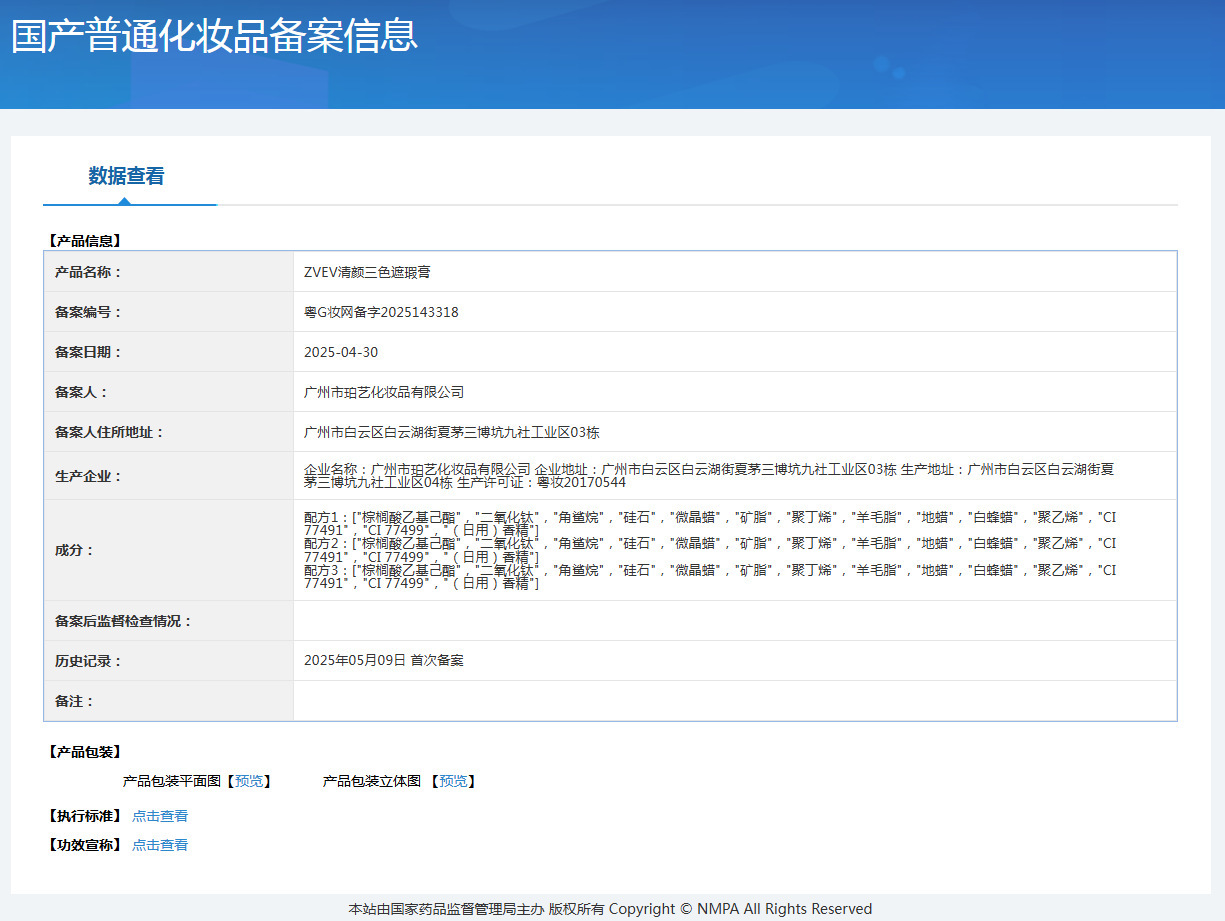Click the filing date 2025-04-30
This screenshot has height=921, width=1225.
[x=341, y=352]
